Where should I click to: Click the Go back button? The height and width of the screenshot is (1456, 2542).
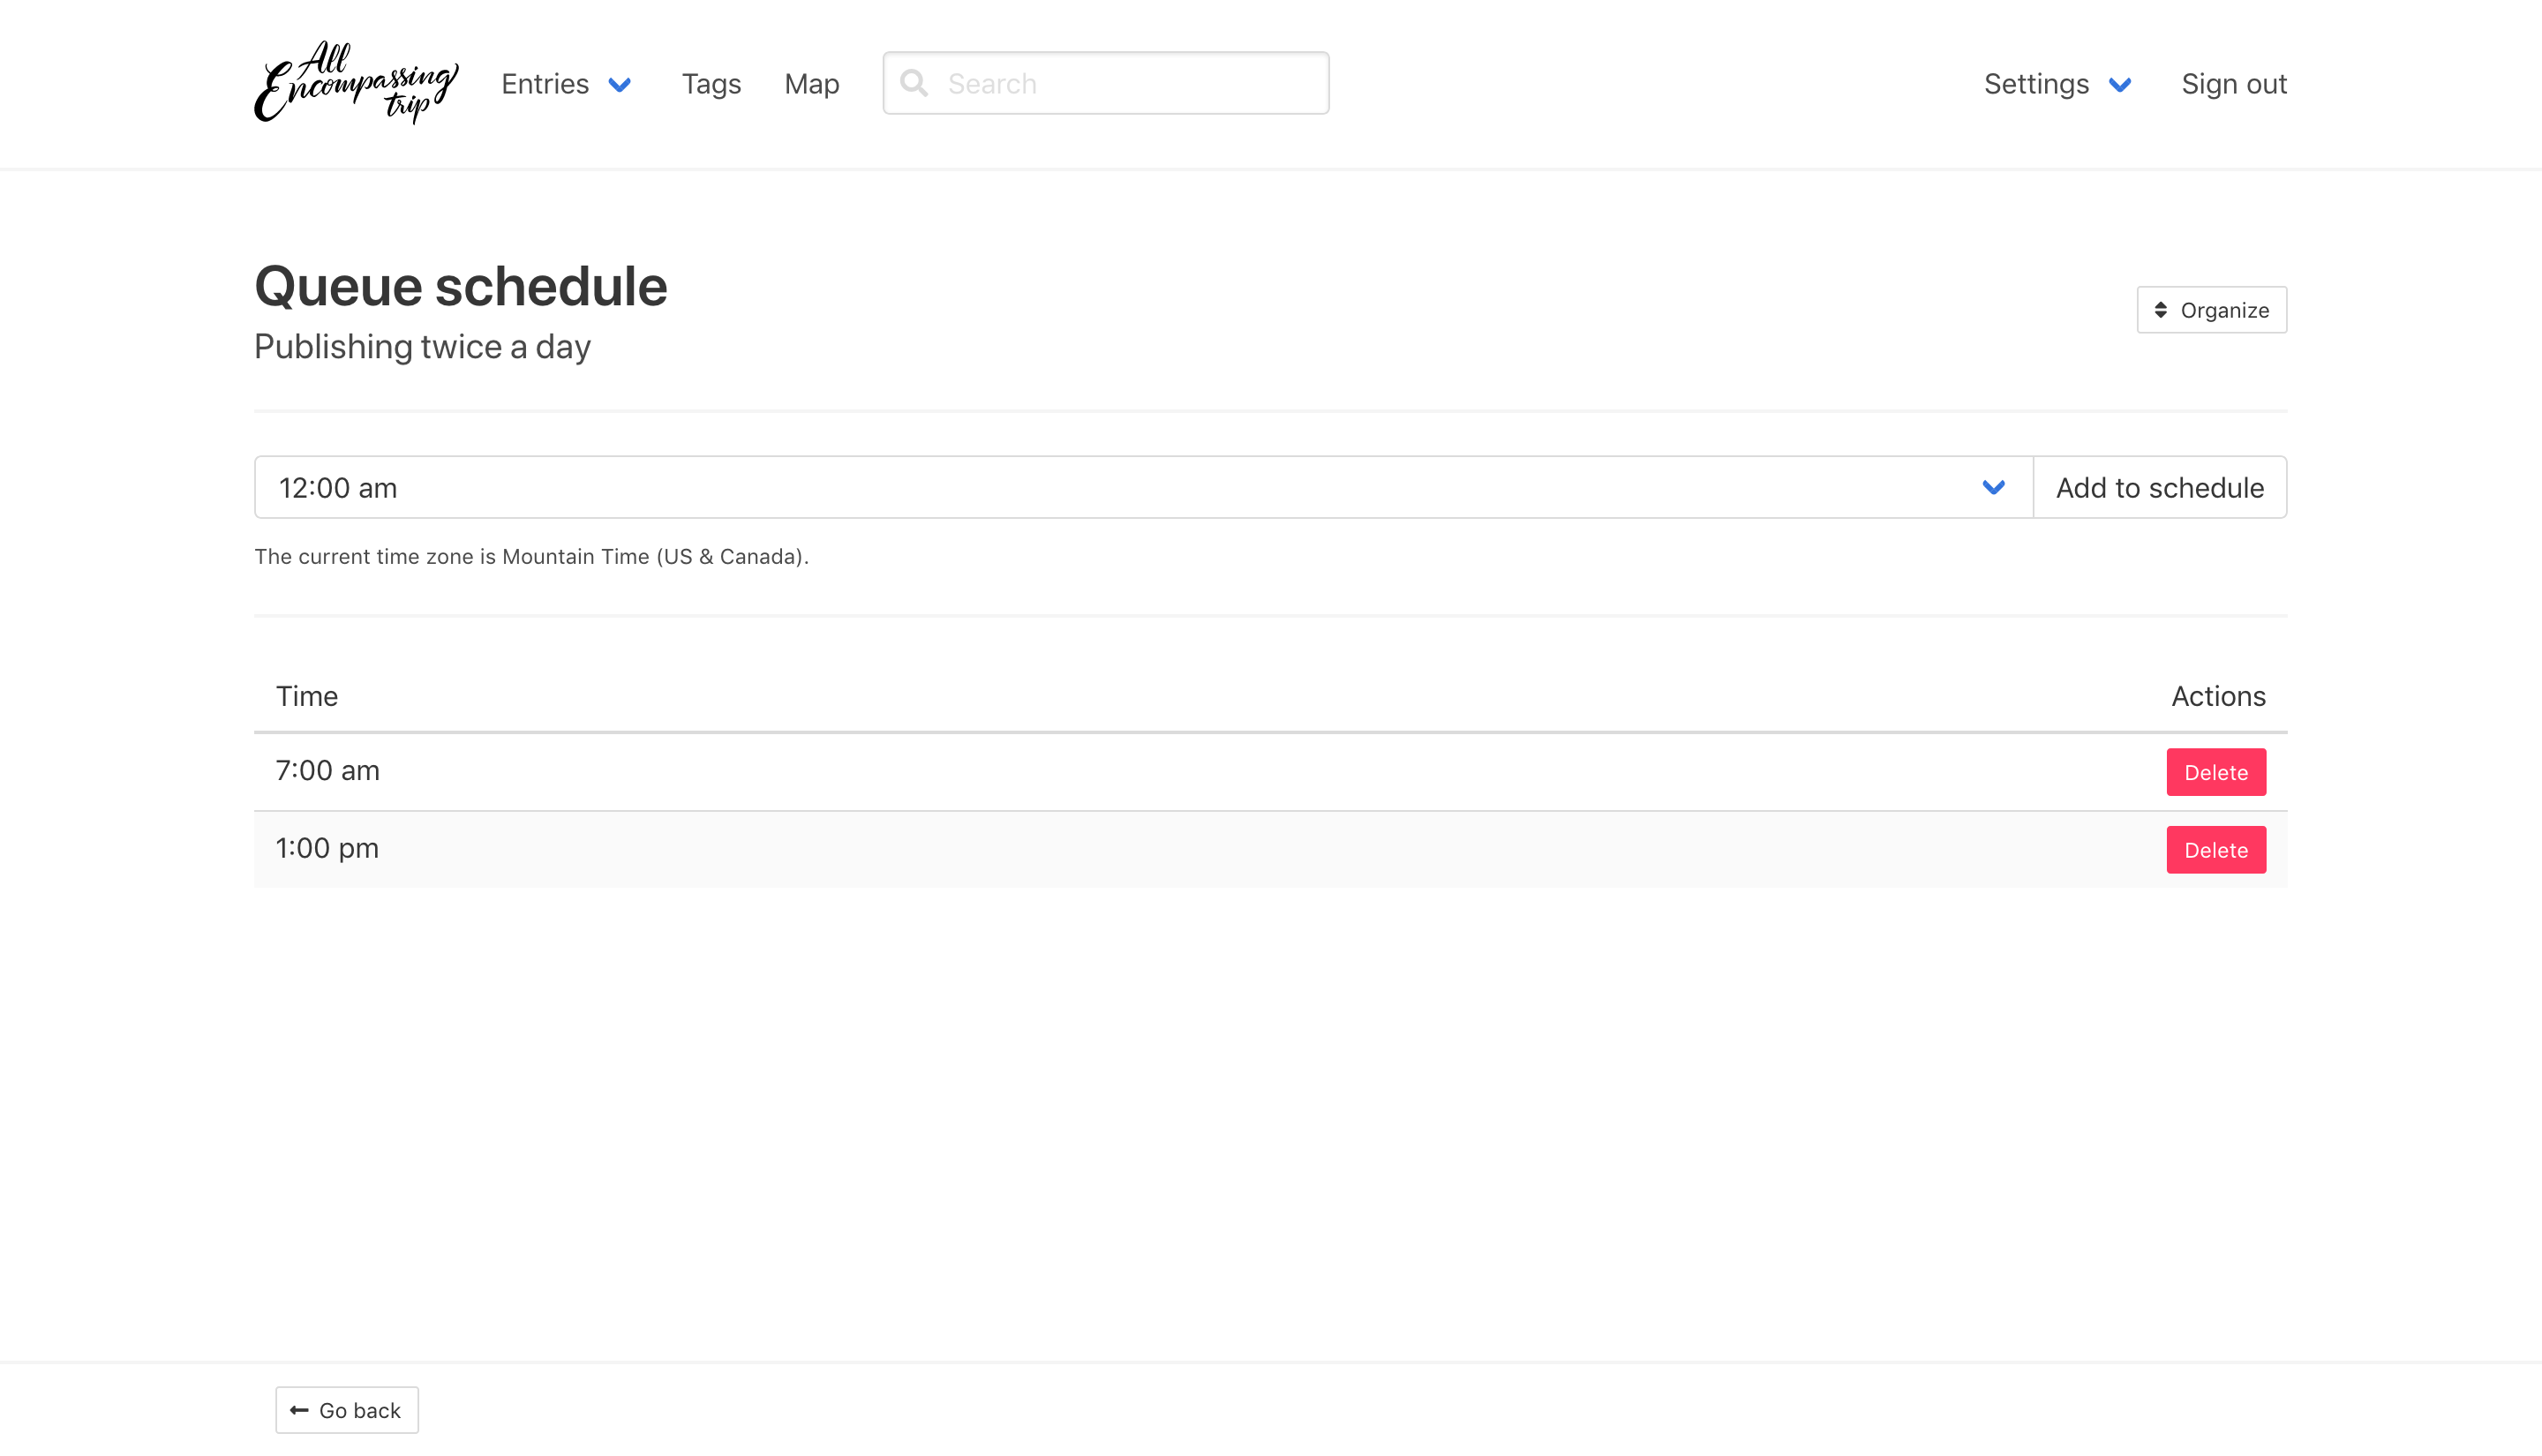click(347, 1410)
